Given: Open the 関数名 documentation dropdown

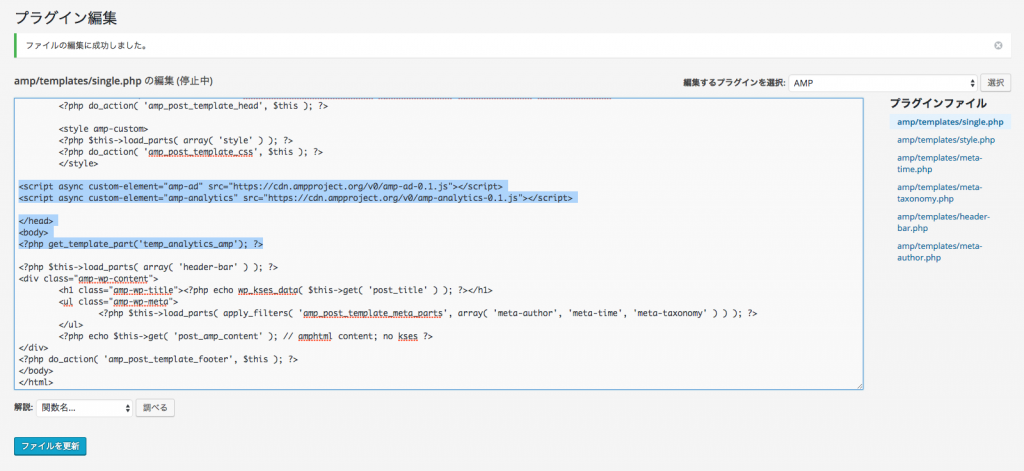Looking at the screenshot, I should pos(84,408).
